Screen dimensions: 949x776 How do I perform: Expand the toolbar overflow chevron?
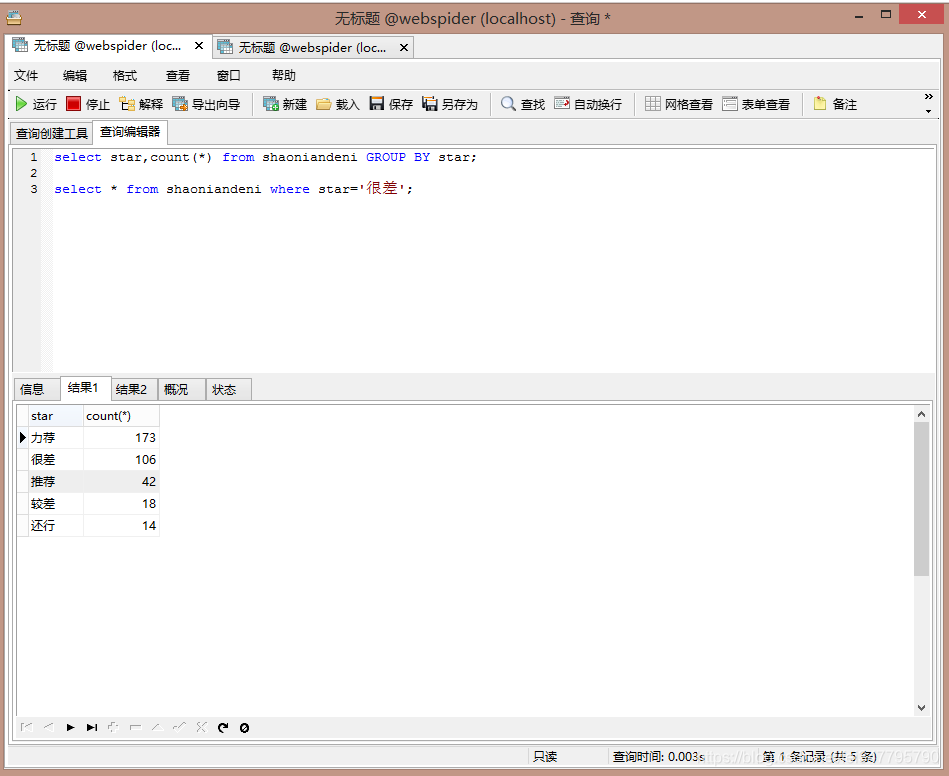tap(928, 97)
